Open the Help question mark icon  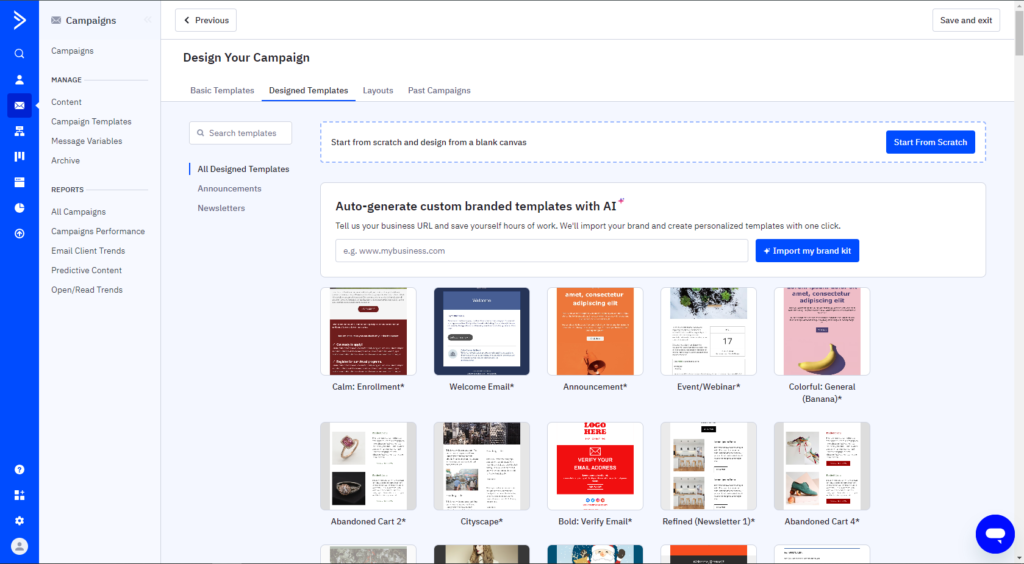(x=20, y=469)
